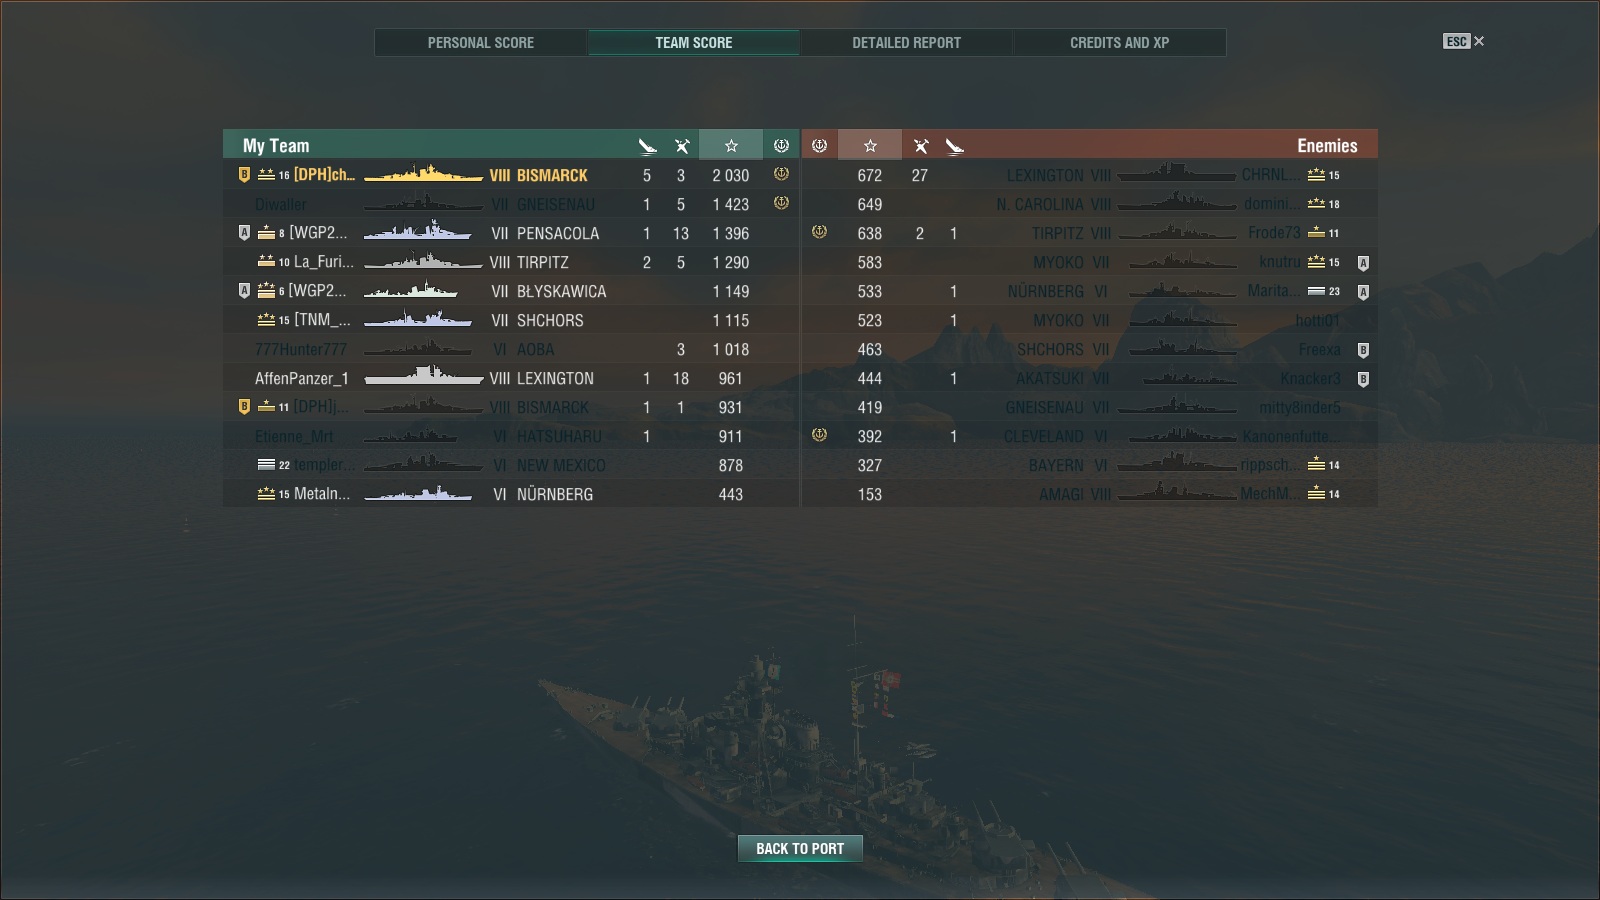This screenshot has width=1600, height=900.
Task: Click the medal icon on Bismarck row
Action: tap(781, 174)
